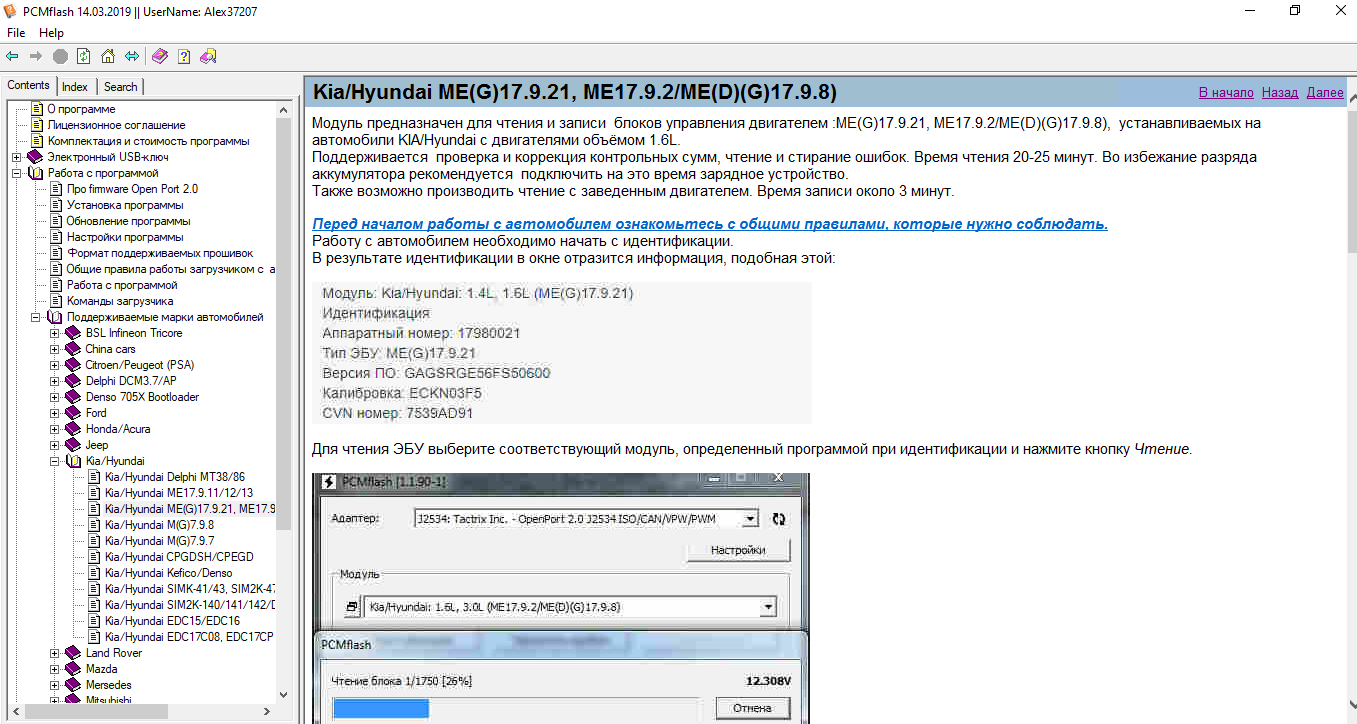This screenshot has height=724, width=1357.
Task: Switch to the Search tab
Action: [x=121, y=87]
